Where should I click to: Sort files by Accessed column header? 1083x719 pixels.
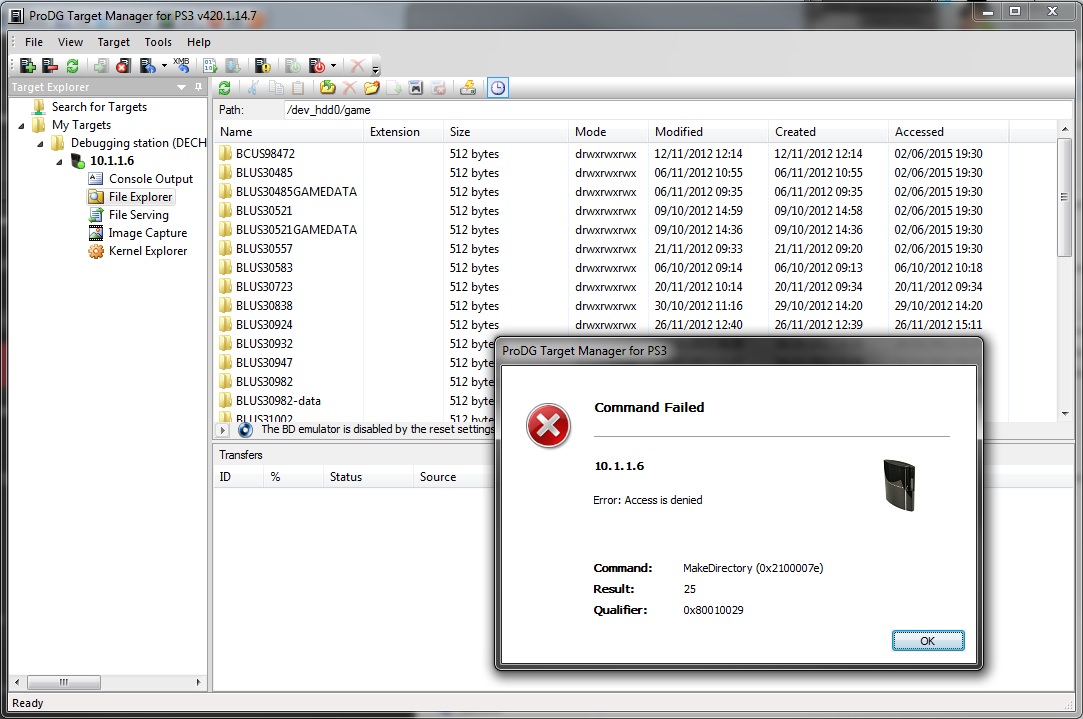(x=948, y=131)
